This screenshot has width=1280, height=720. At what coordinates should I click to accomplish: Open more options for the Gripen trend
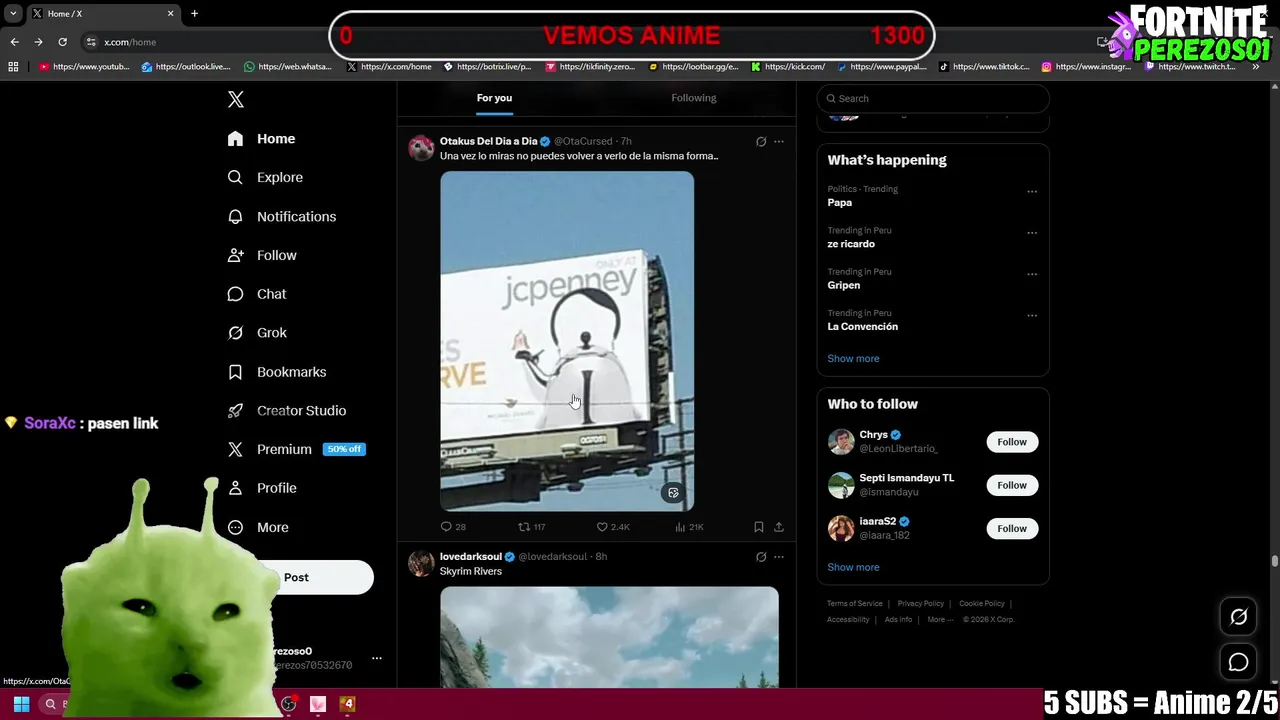pyautogui.click(x=1032, y=274)
